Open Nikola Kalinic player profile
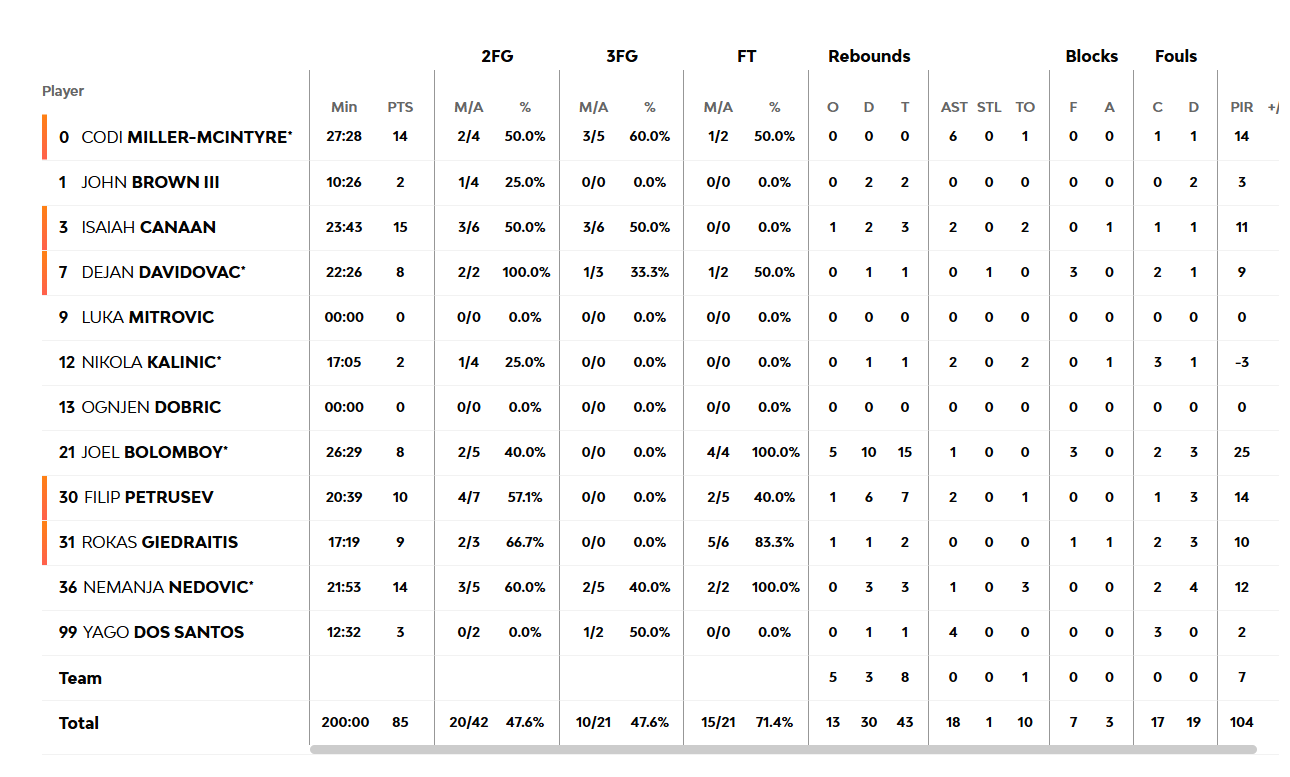 pos(152,362)
